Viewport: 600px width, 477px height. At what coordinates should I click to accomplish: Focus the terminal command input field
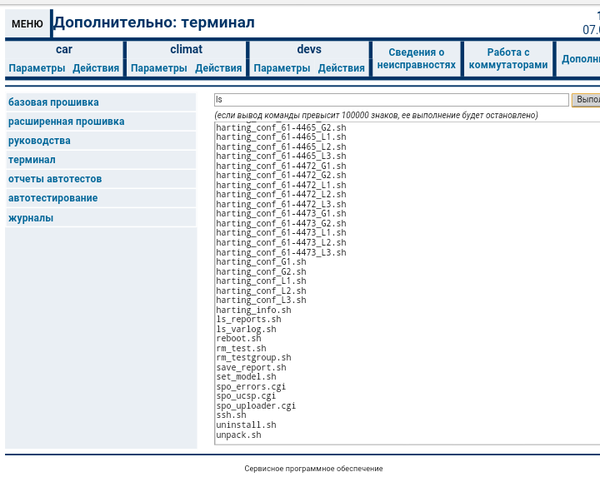(x=391, y=100)
